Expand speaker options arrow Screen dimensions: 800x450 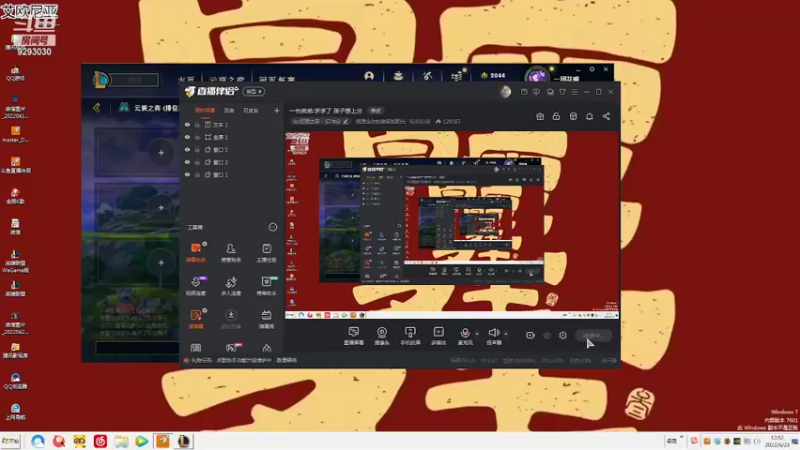click(x=506, y=334)
